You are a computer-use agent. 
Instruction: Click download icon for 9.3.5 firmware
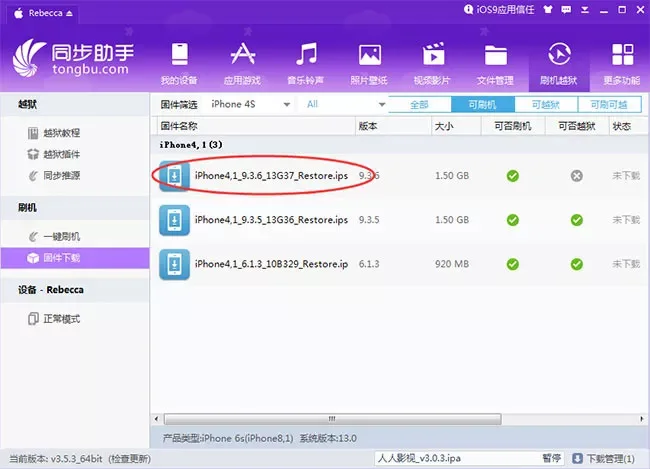175,220
